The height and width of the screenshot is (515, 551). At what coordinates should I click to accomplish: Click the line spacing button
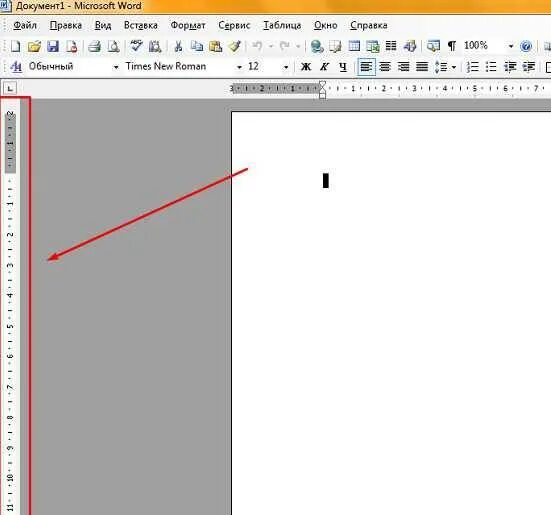441,66
